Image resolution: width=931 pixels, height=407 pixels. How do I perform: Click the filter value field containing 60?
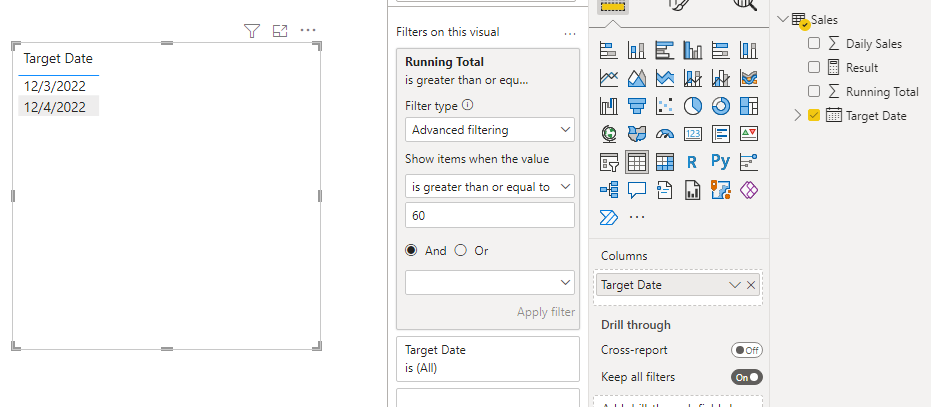point(490,215)
